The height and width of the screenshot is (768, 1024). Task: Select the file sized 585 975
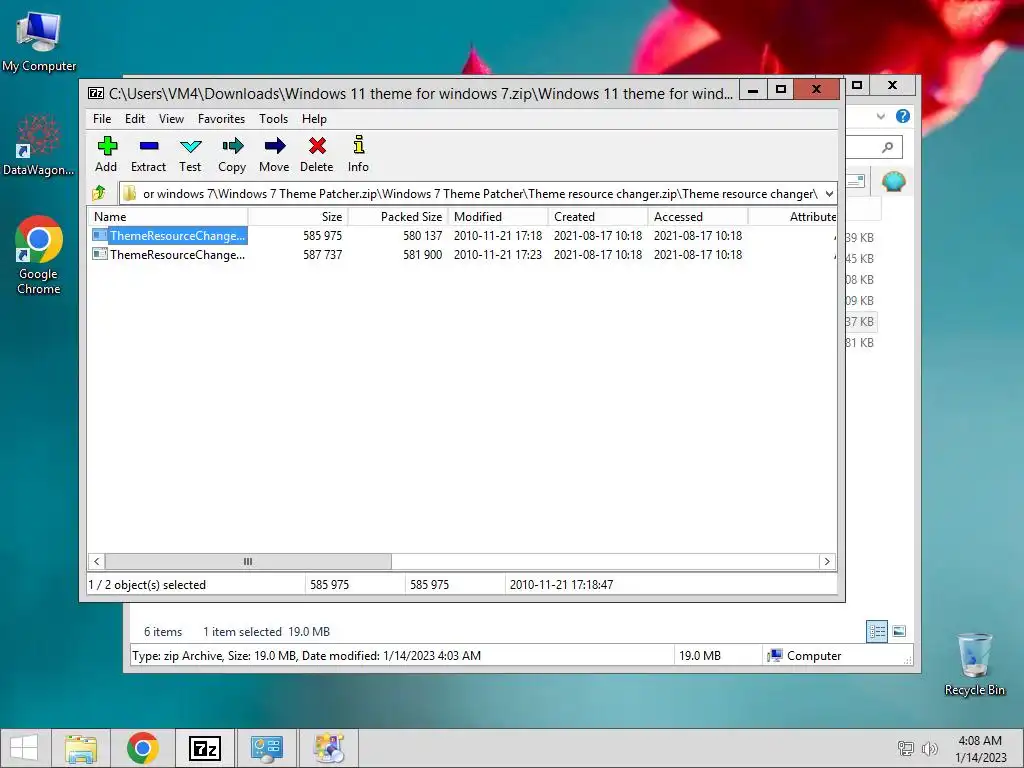pyautogui.click(x=463, y=236)
